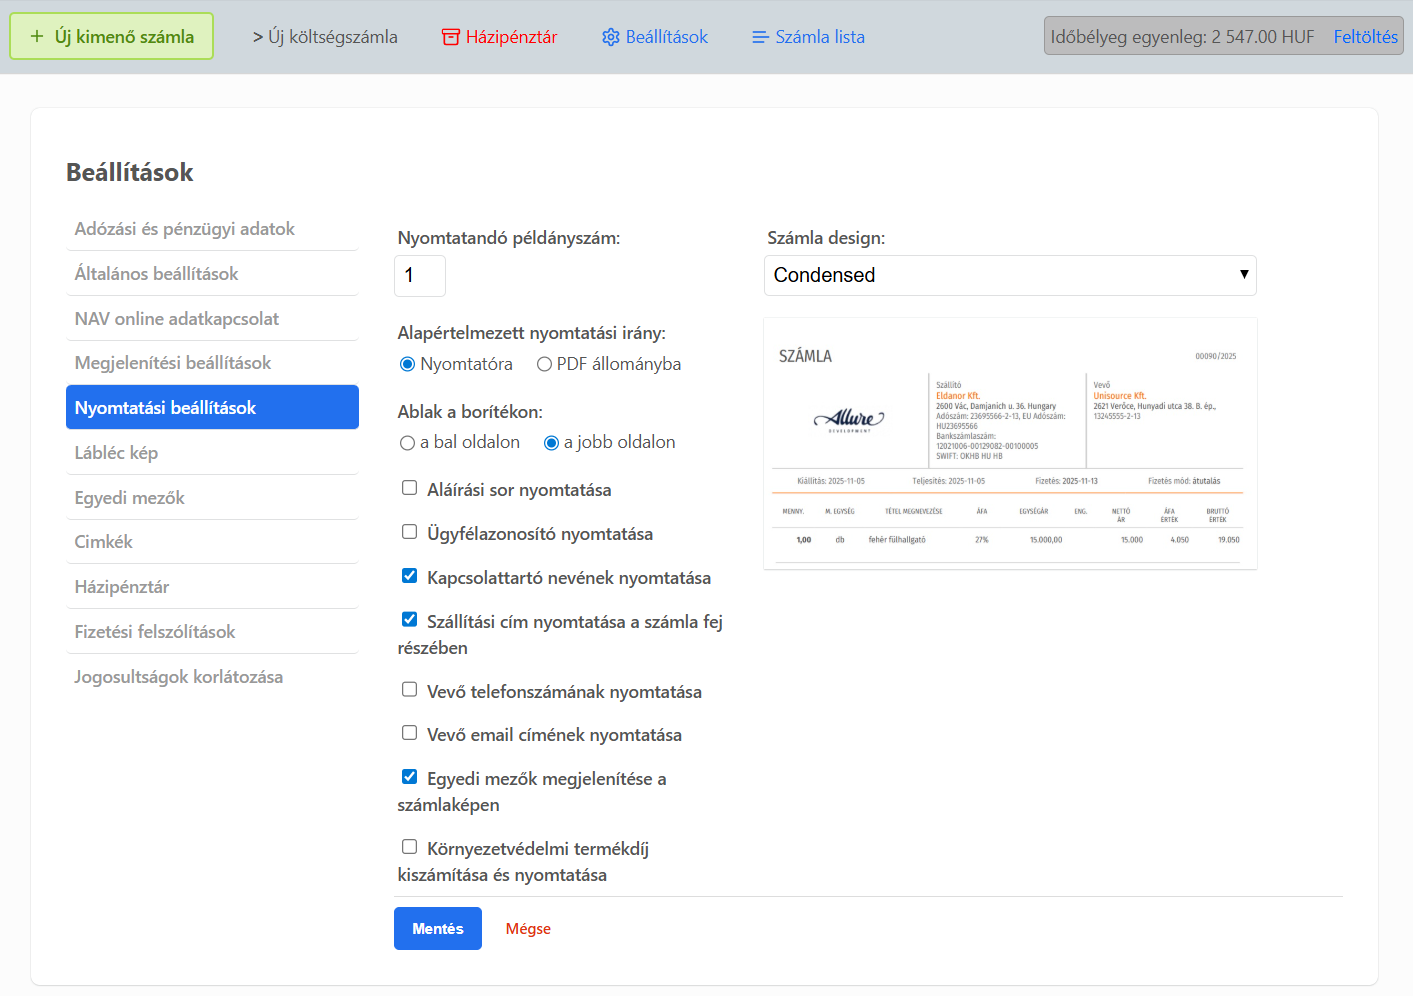The width and height of the screenshot is (1413, 996).
Task: Click the Feltöltés top-up link
Action: pyautogui.click(x=1365, y=37)
